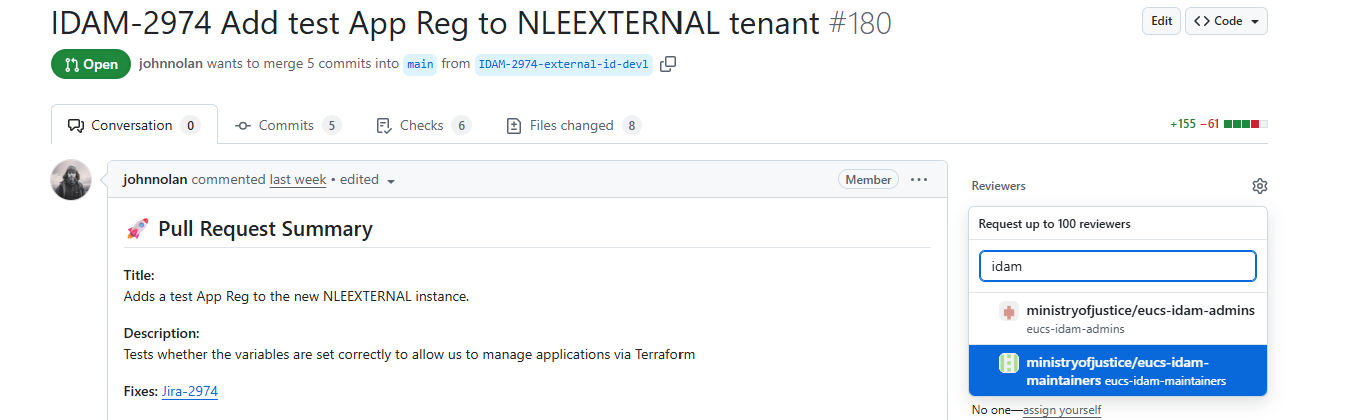Click the Open status badge
The image size is (1354, 420).
click(x=91, y=64)
